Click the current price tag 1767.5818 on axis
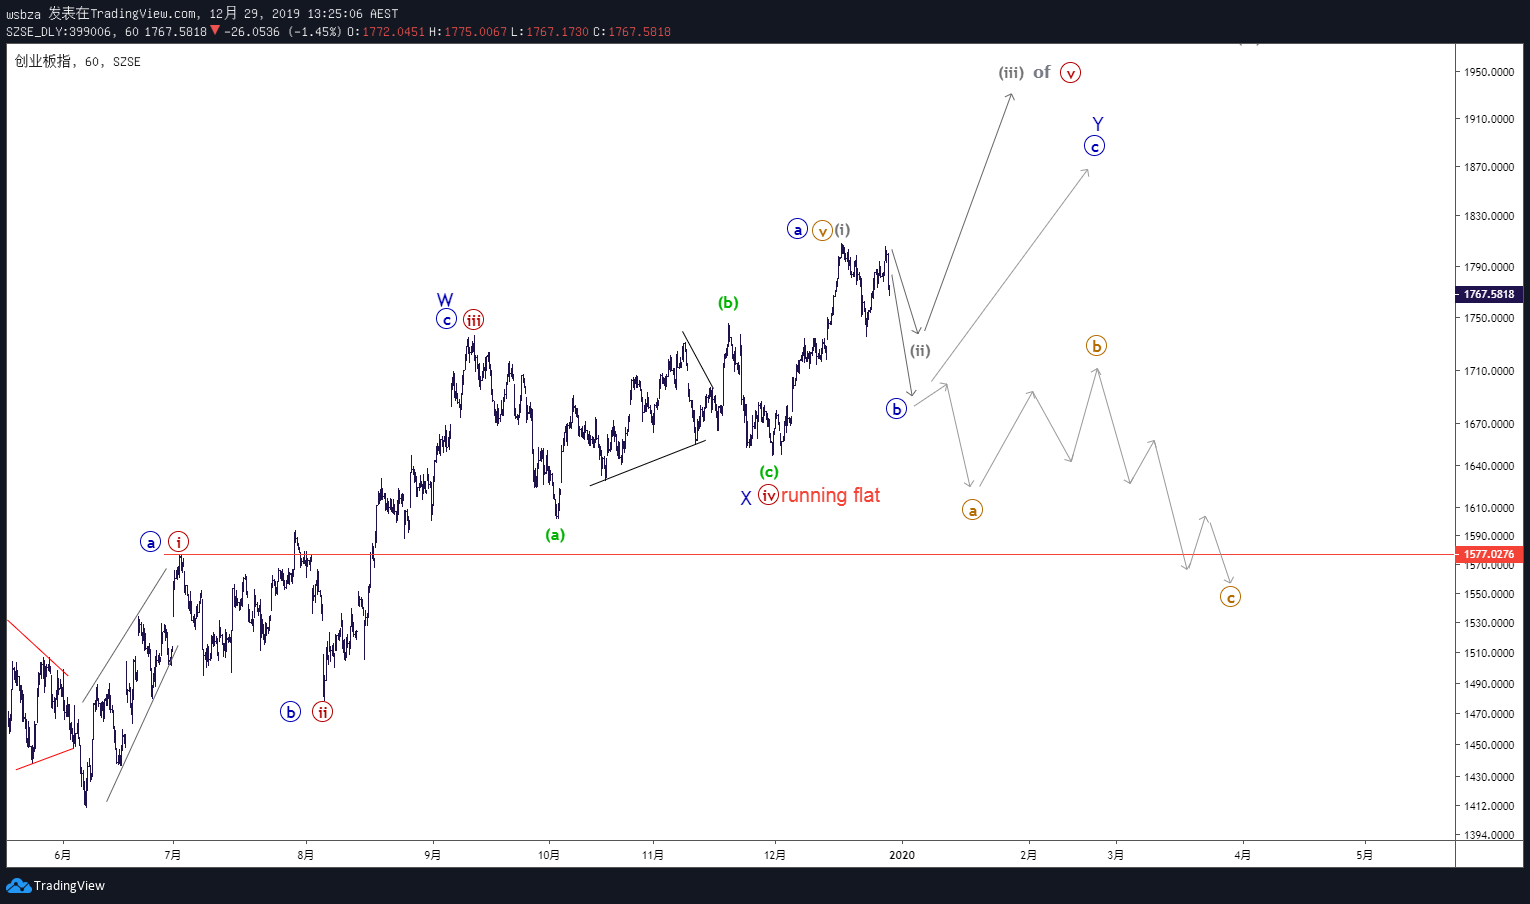The width and height of the screenshot is (1530, 904). [1489, 294]
